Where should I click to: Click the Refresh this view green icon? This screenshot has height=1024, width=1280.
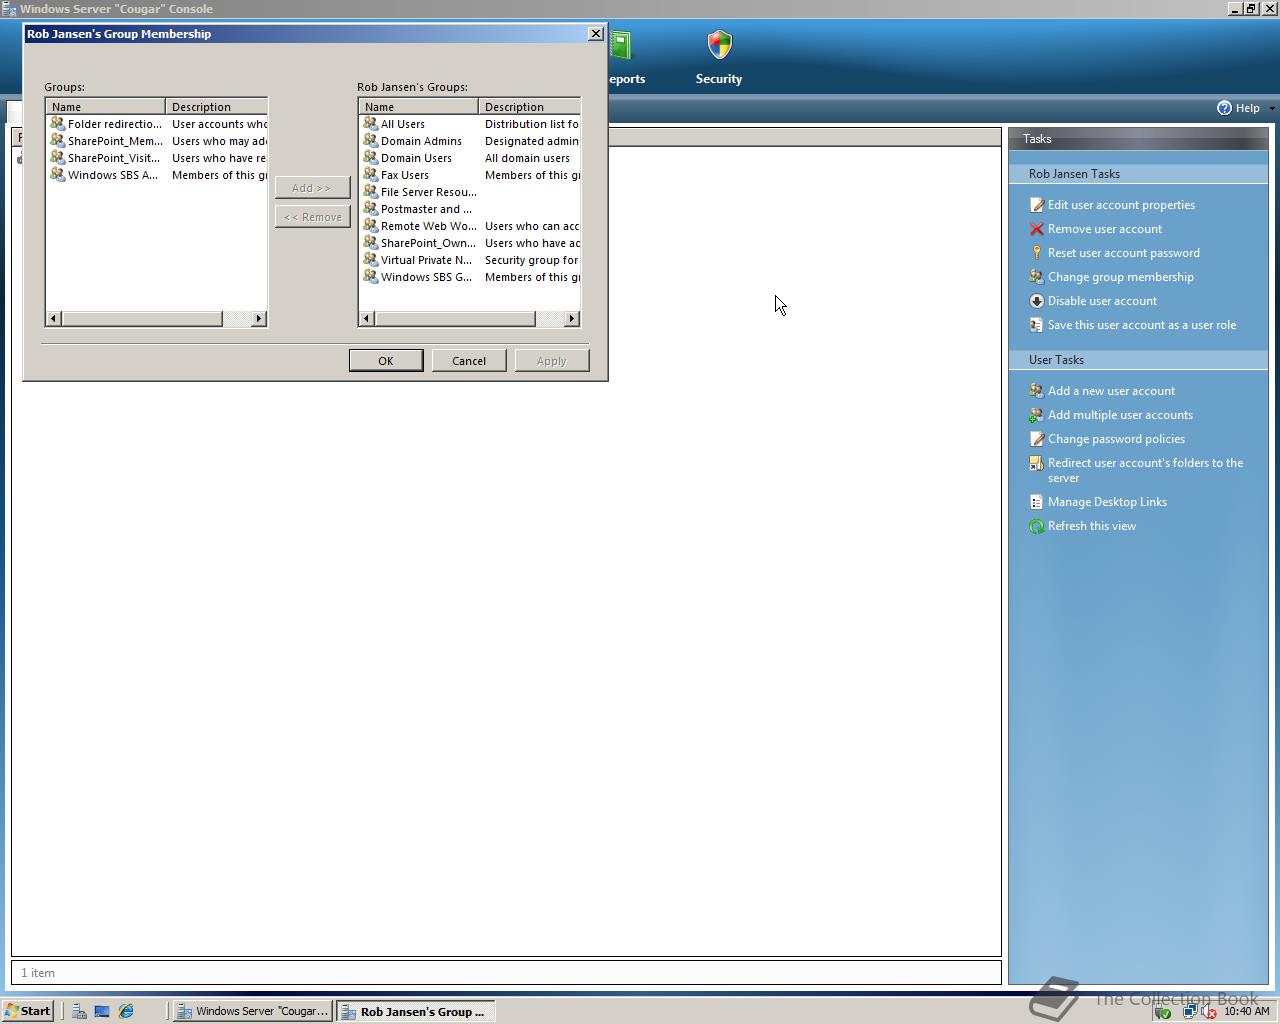point(1036,525)
